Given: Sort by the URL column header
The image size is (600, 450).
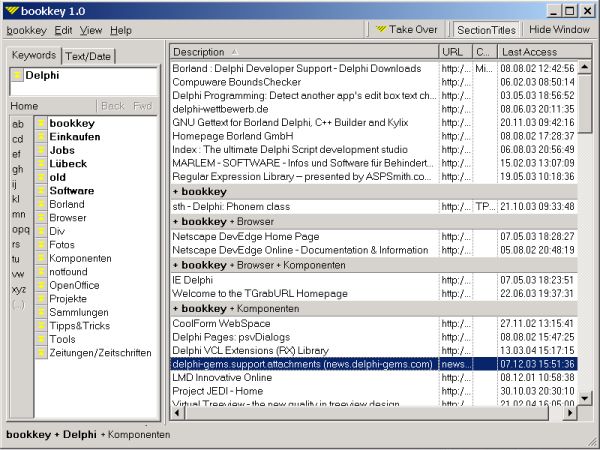Looking at the screenshot, I should click(455, 52).
